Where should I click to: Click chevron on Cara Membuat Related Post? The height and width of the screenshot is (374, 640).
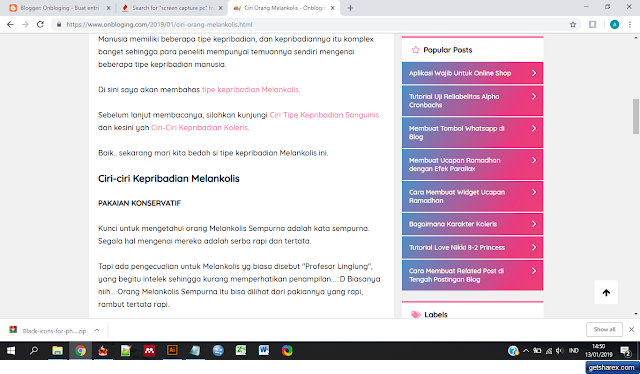pos(534,271)
